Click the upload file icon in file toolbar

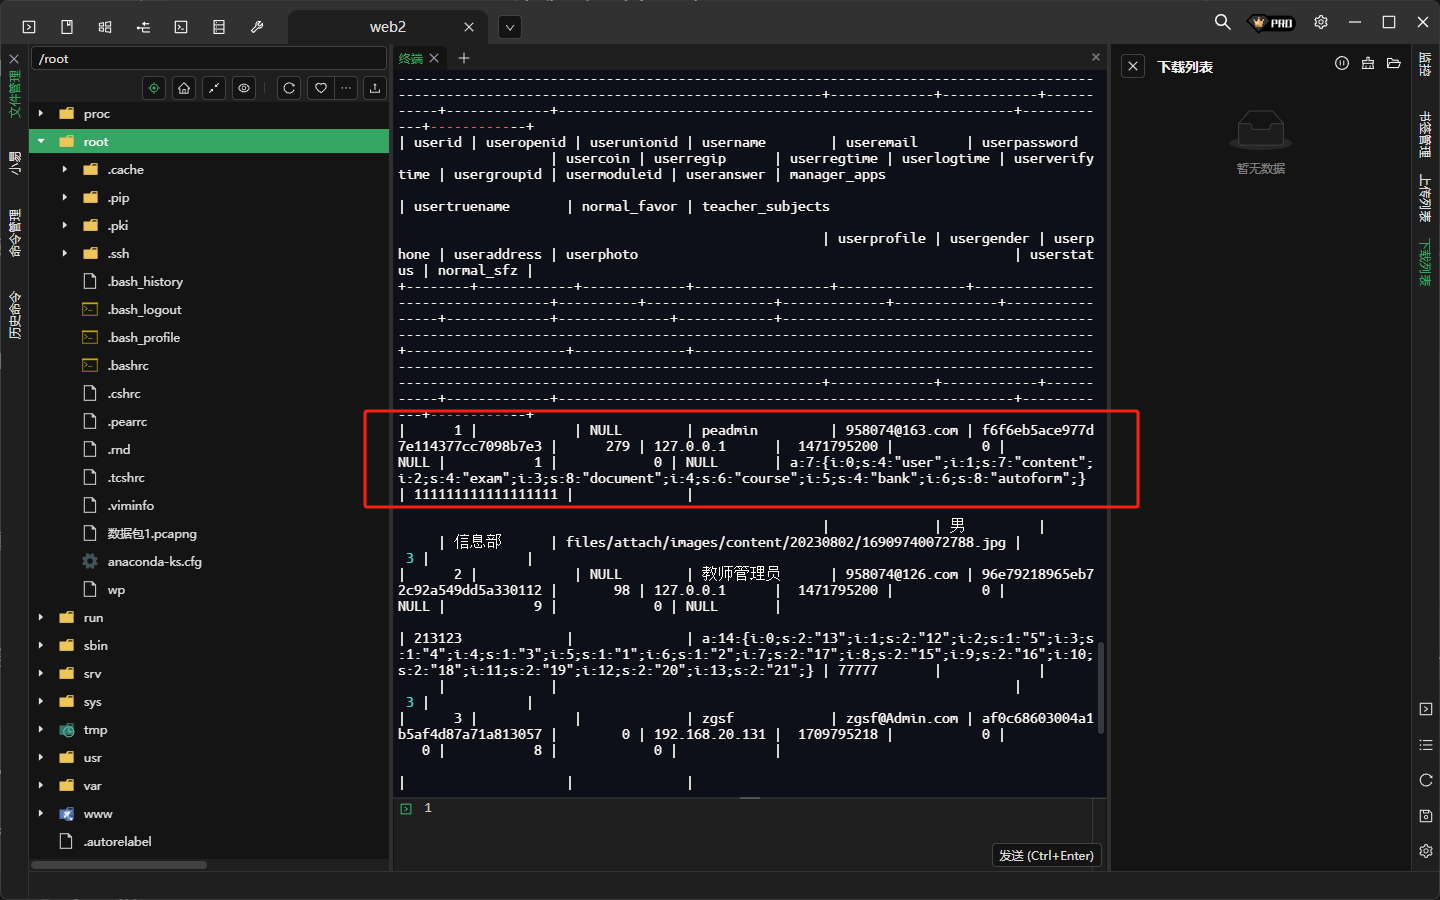[375, 88]
